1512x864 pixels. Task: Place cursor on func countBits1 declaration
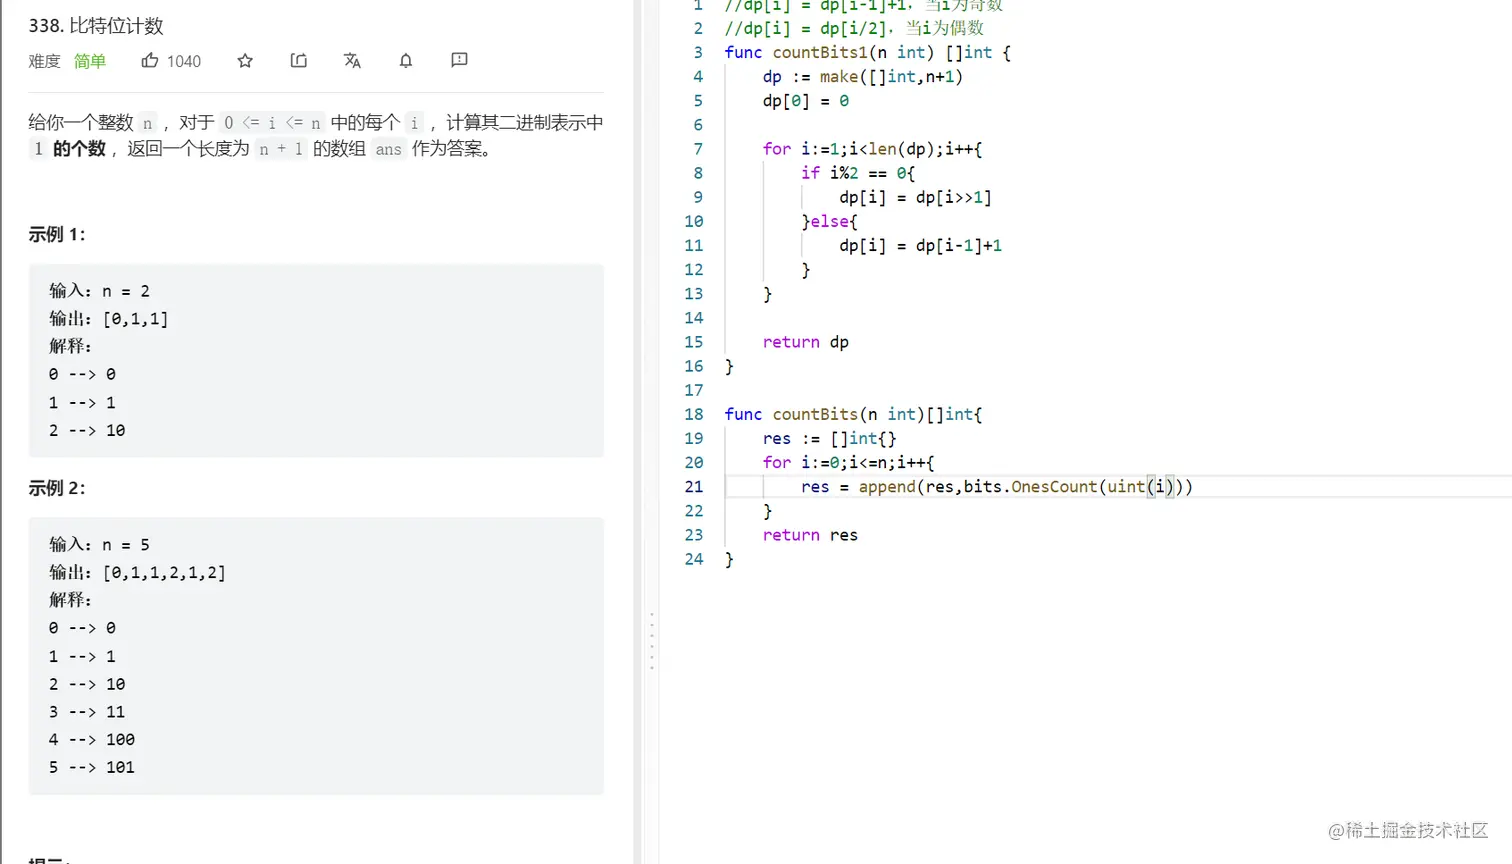click(867, 52)
